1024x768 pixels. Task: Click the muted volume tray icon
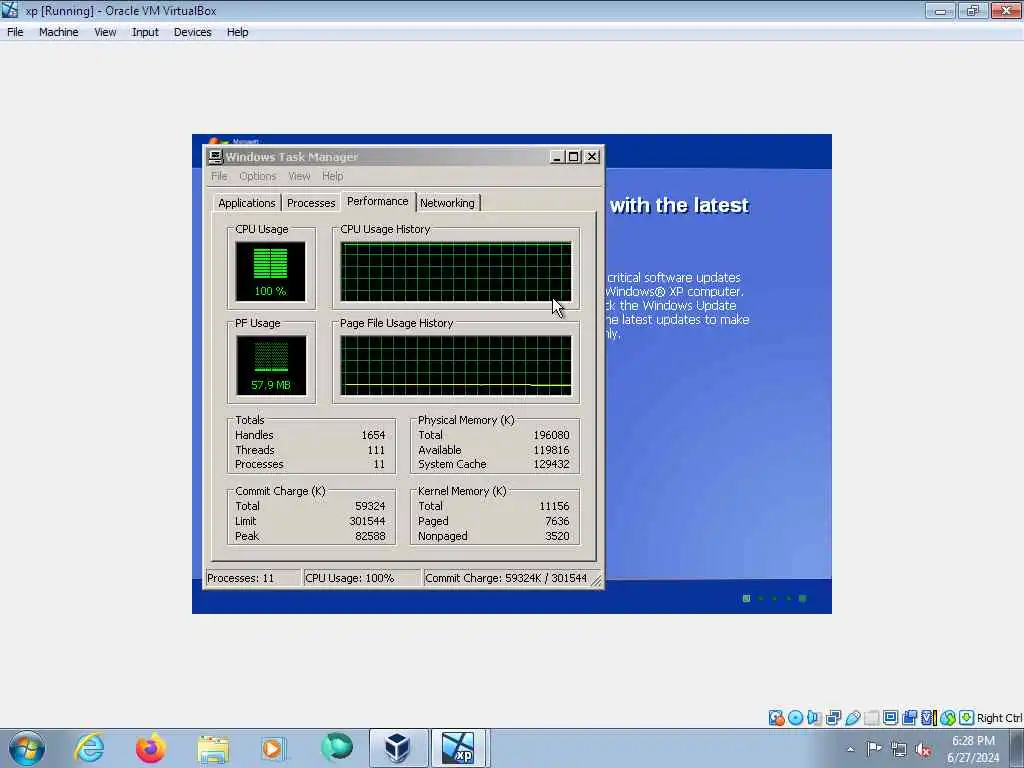click(923, 749)
